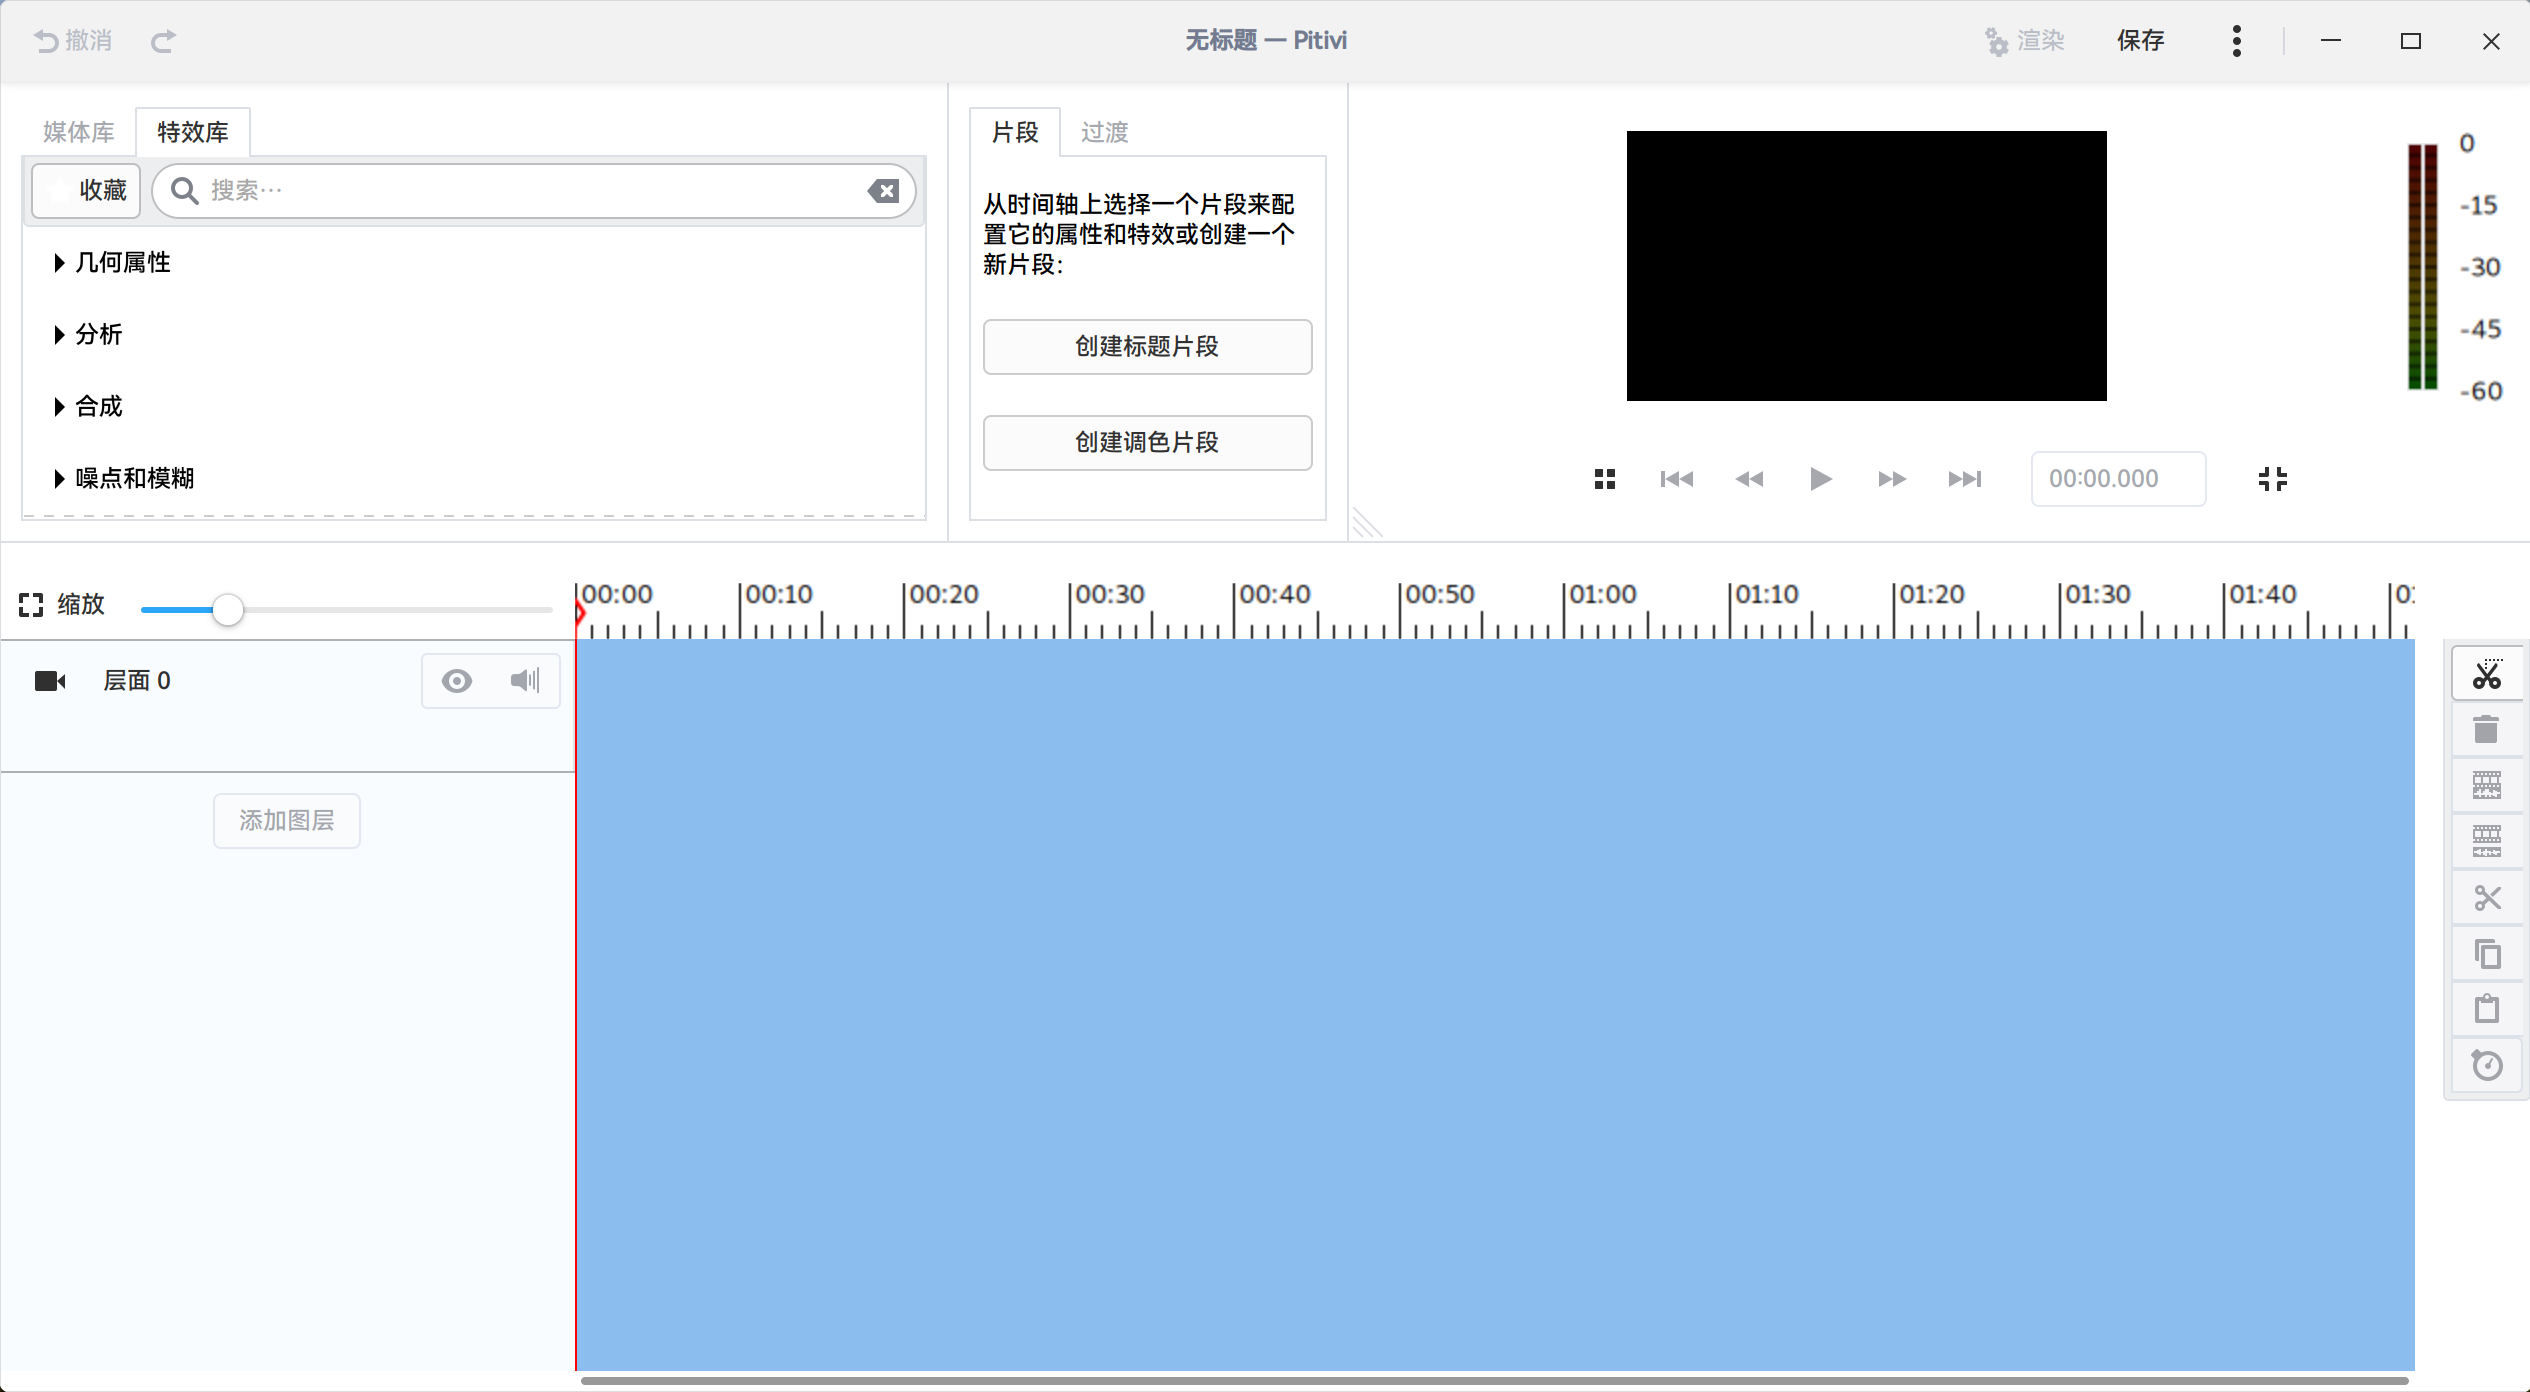
Task: Click the delete clip icon on timeline toolbar
Action: point(2488,729)
